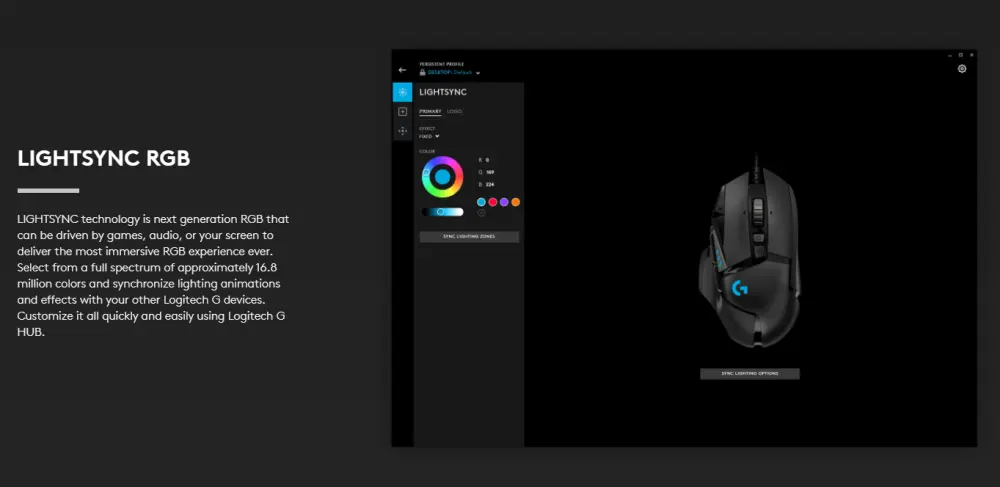Select the orange color swatch

515,202
